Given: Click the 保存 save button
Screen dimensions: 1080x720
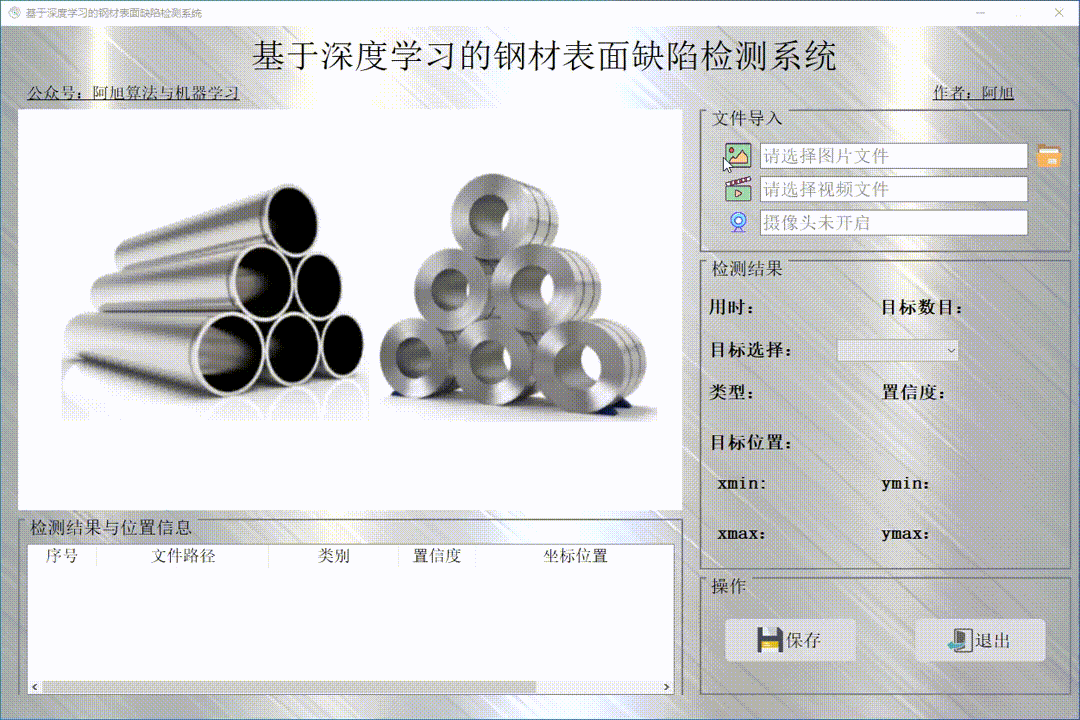Looking at the screenshot, I should point(790,640).
